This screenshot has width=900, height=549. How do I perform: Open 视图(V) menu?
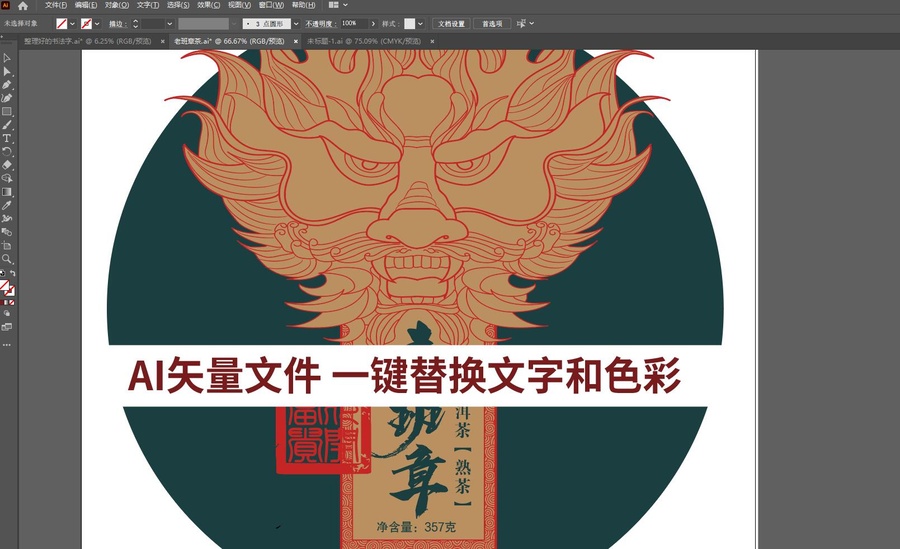point(239,5)
